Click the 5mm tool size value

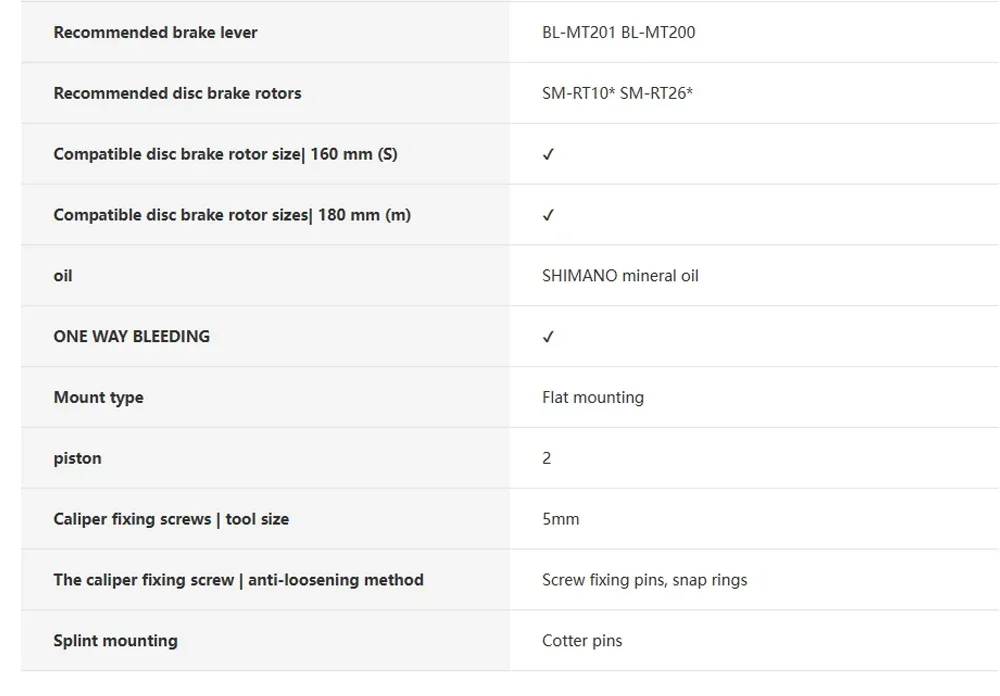pyautogui.click(x=561, y=519)
